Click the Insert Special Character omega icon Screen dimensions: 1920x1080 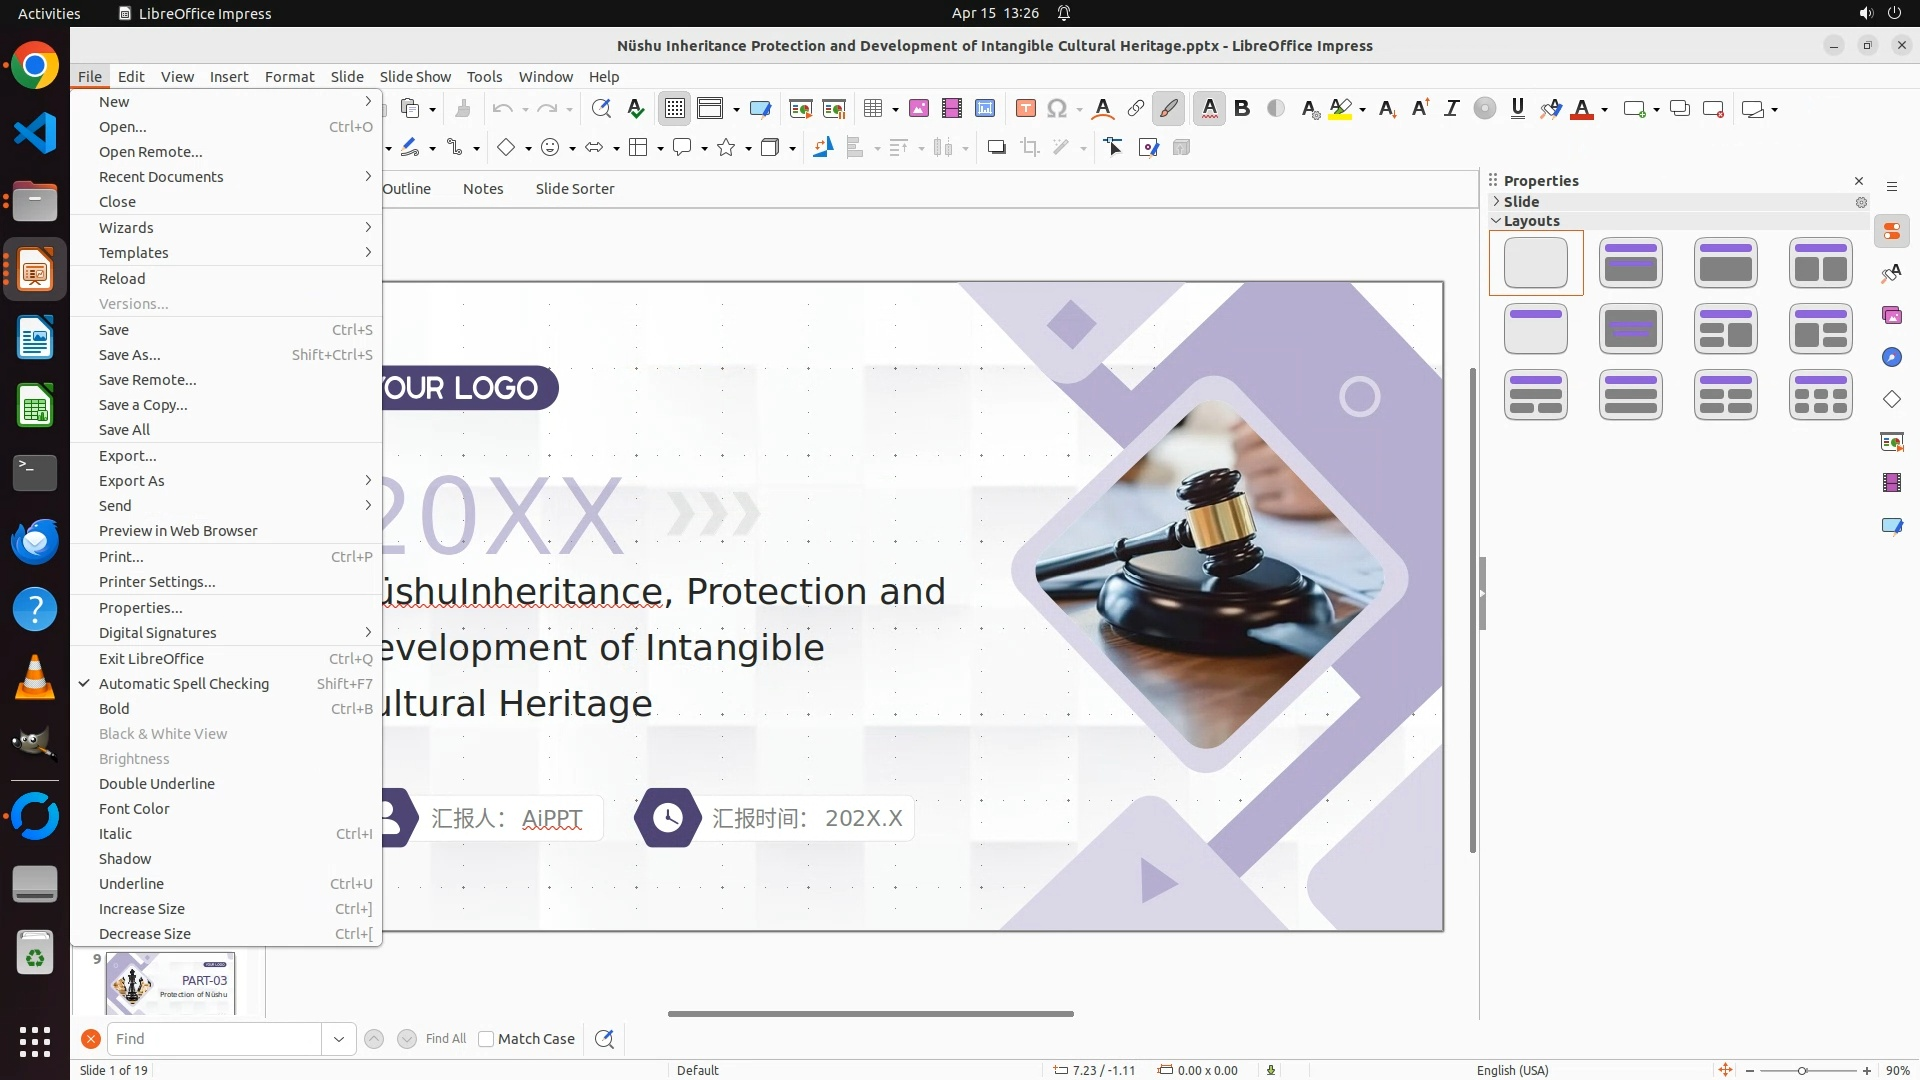1057,109
